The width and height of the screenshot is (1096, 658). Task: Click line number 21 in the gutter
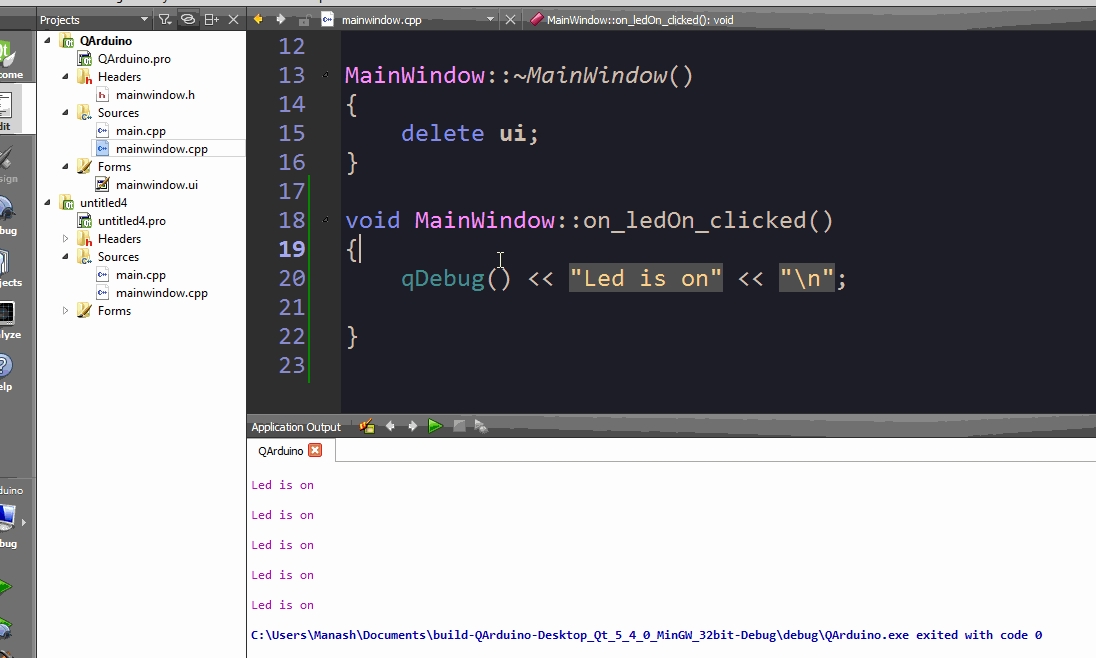292,308
